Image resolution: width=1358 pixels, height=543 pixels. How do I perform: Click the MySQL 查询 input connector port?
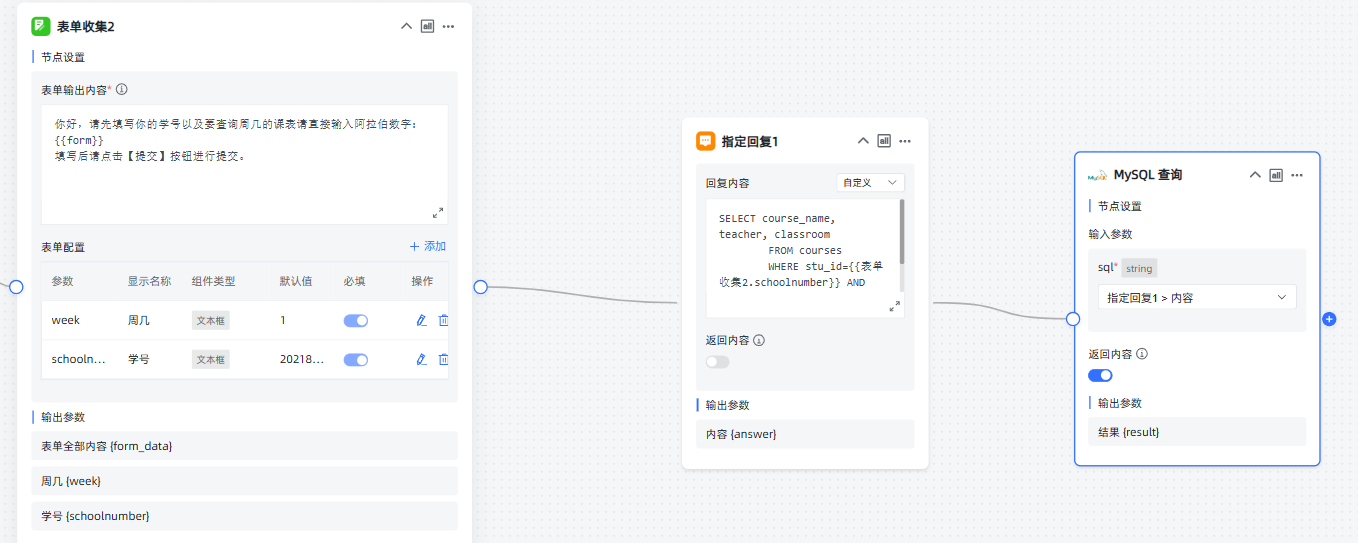(x=1073, y=319)
